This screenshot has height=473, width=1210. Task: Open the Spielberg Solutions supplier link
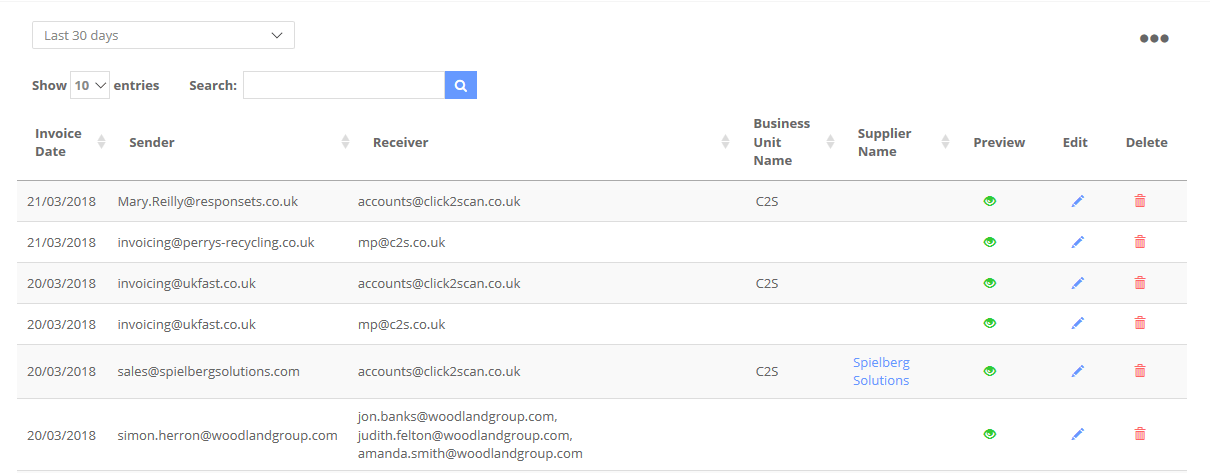click(x=881, y=371)
